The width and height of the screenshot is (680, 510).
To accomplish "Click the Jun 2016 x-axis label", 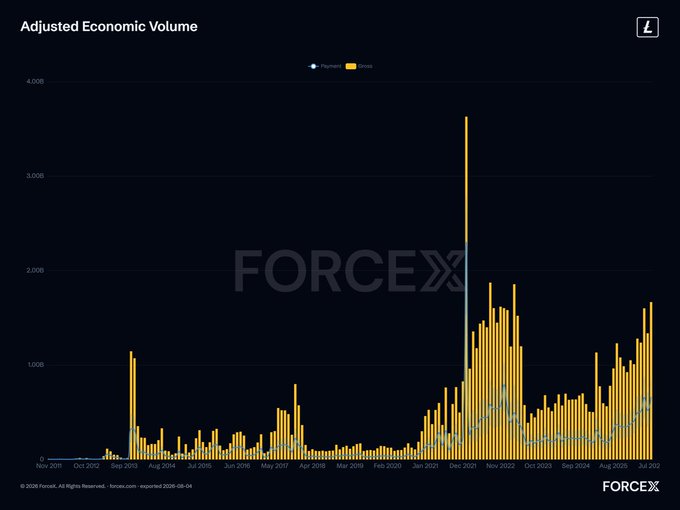I will point(237,466).
